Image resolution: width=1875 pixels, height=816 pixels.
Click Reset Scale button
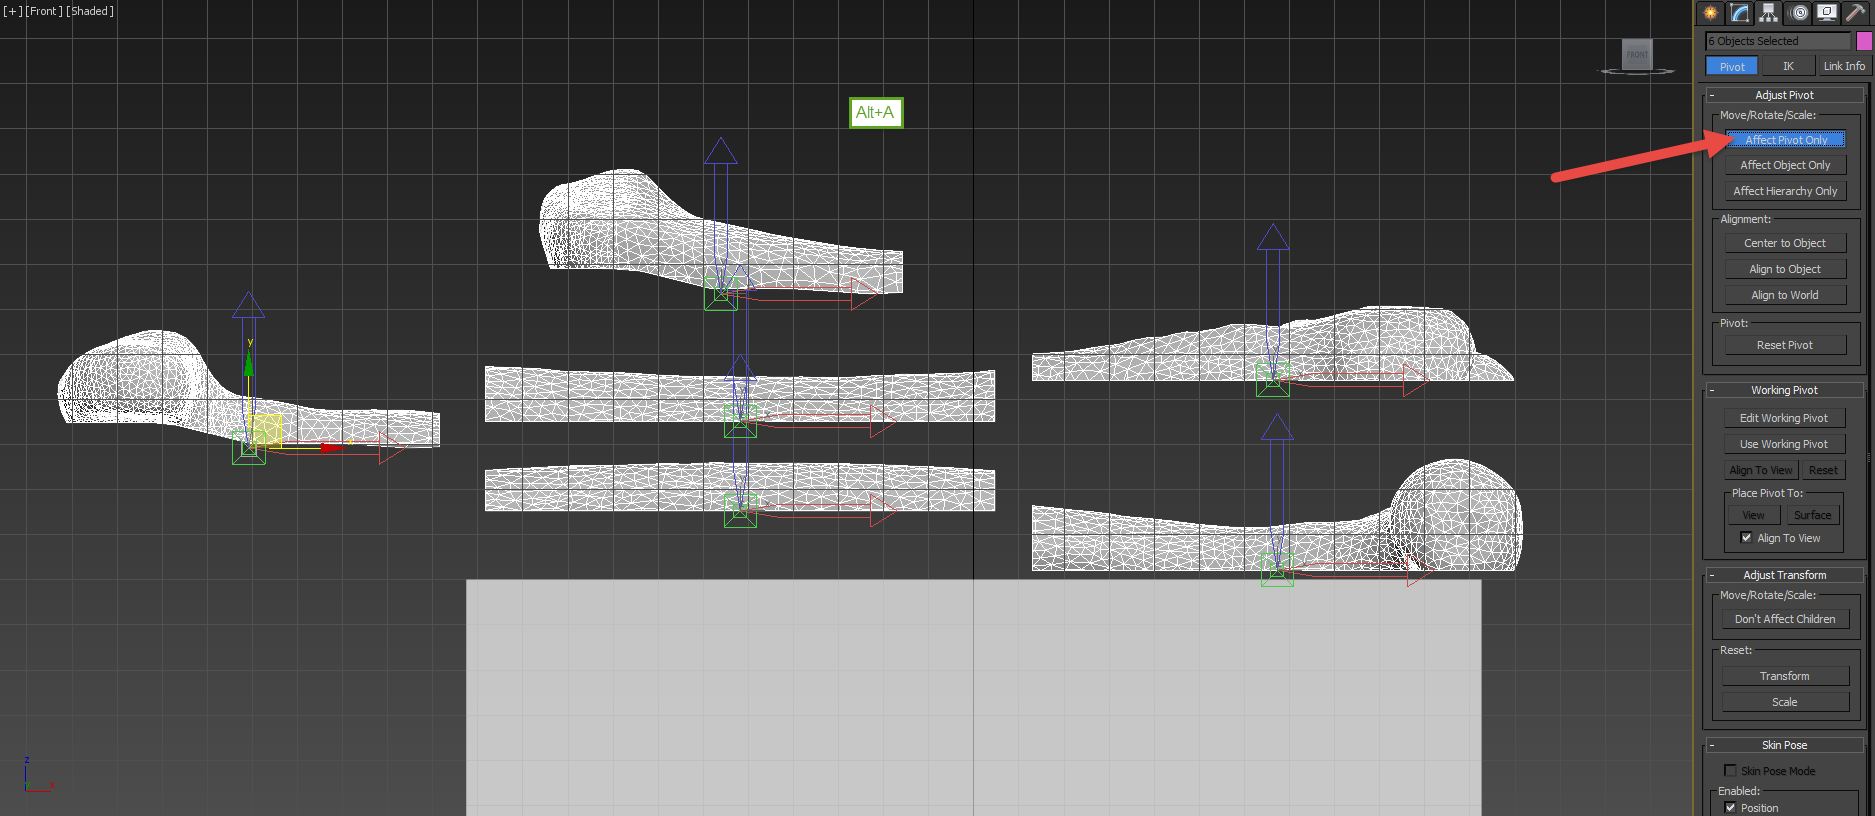pyautogui.click(x=1785, y=702)
